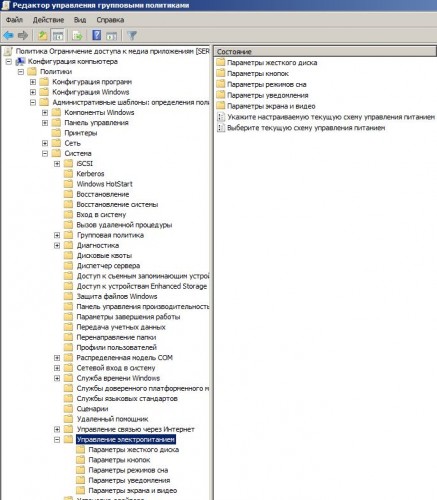Click the Windows HotStart folder icon
The image size is (437, 500).
tap(68, 184)
